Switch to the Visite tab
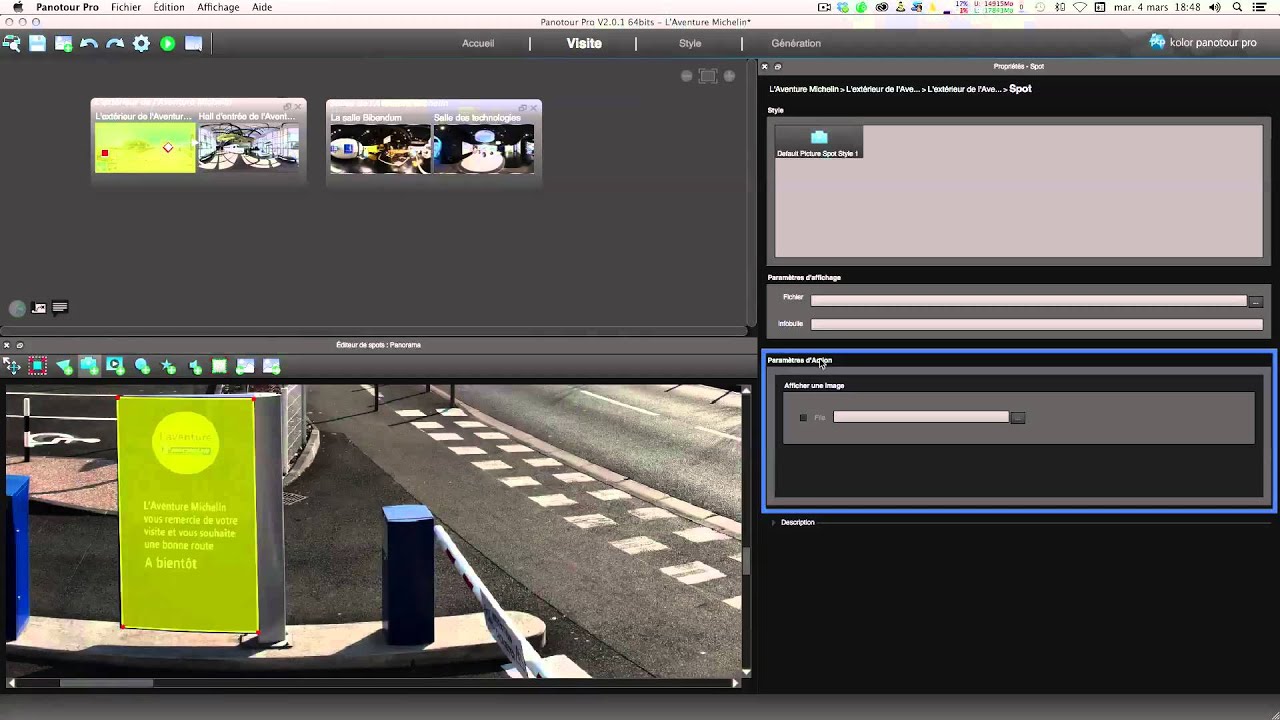1280x720 pixels. 584,43
